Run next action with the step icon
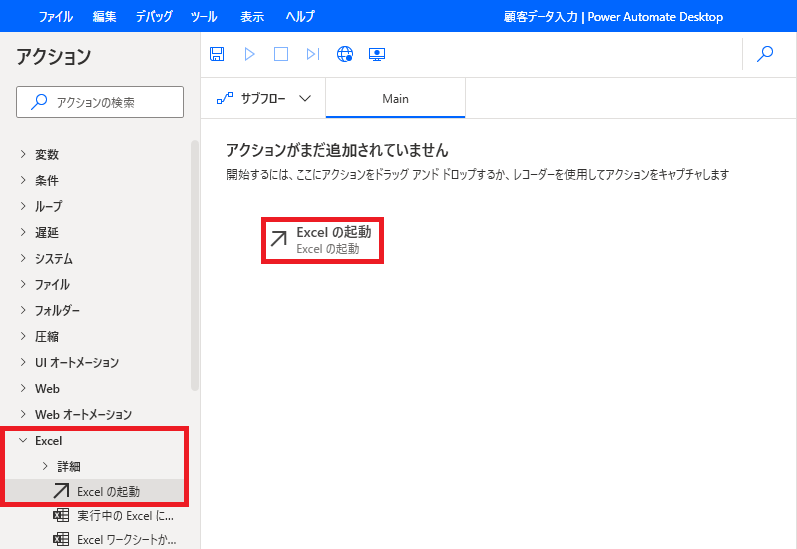Viewport: 797px width, 549px height. pos(313,54)
